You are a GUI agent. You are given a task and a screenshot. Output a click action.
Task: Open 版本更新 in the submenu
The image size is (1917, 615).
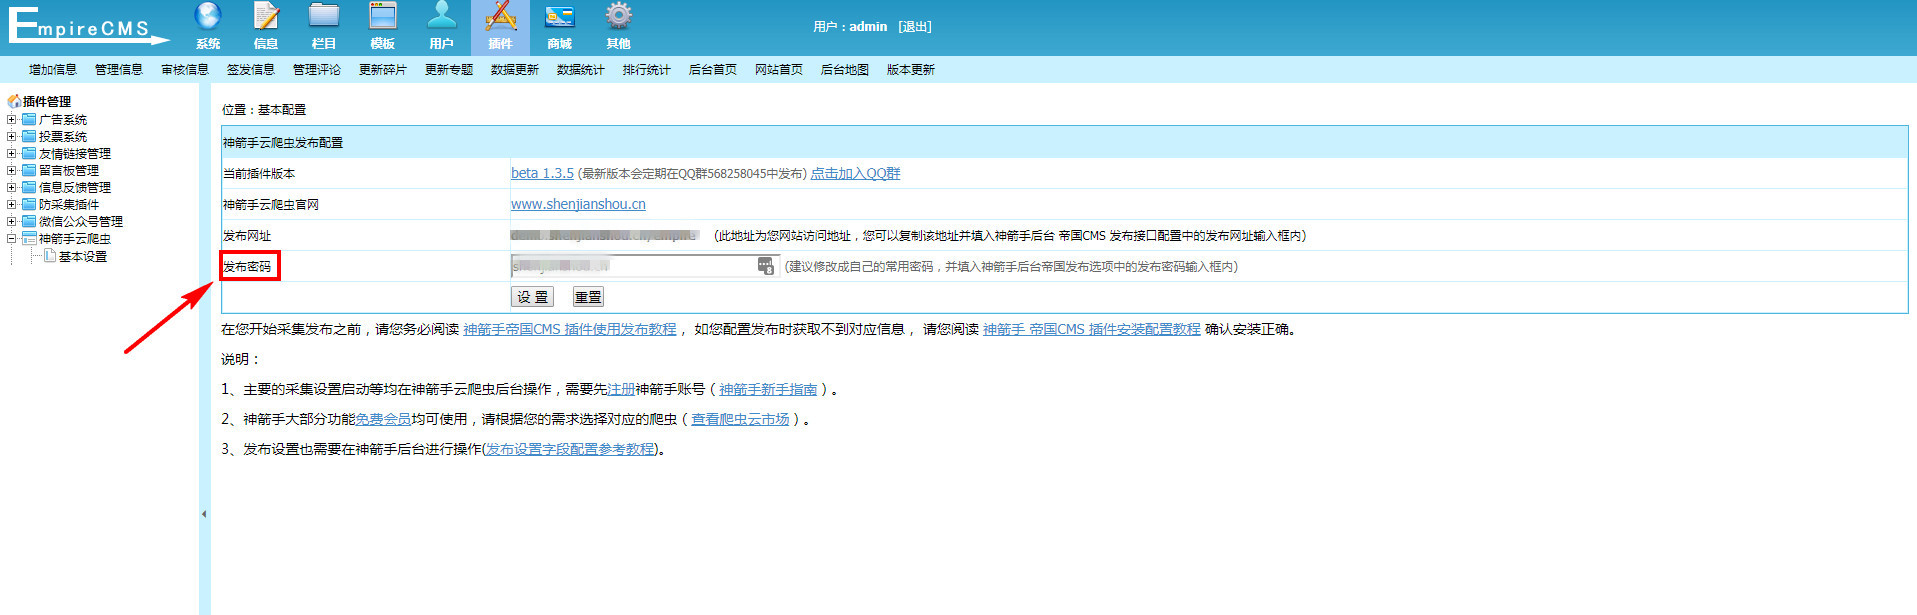tap(911, 70)
